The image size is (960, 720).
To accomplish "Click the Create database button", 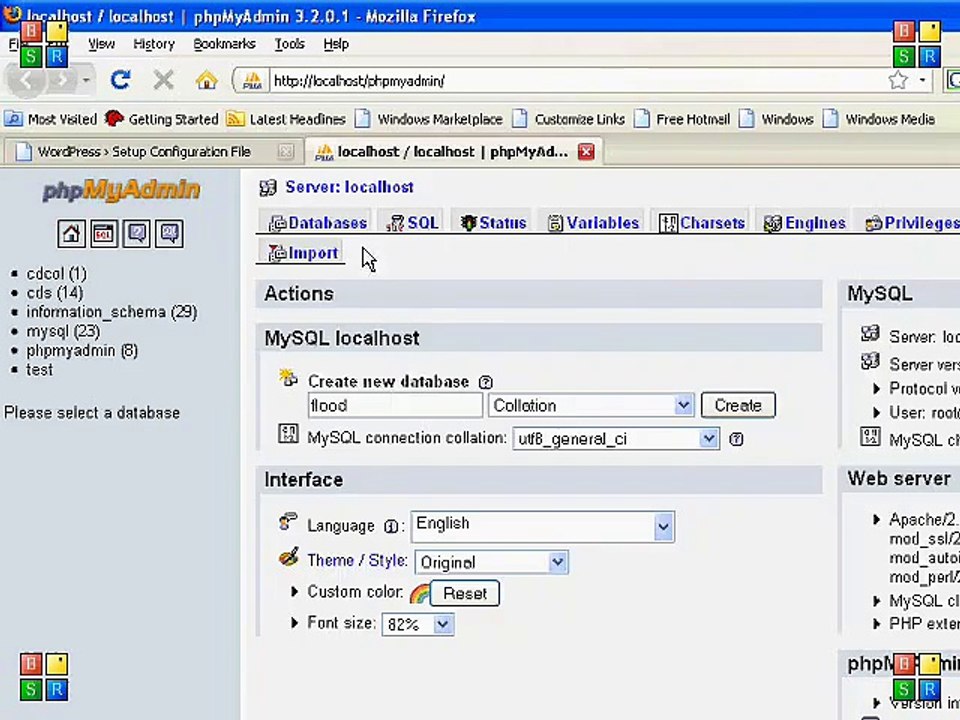I will [x=738, y=405].
